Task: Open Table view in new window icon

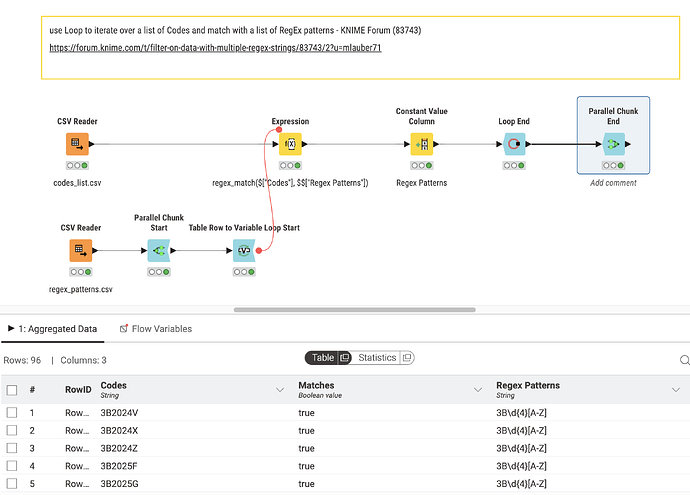Action: click(x=345, y=358)
